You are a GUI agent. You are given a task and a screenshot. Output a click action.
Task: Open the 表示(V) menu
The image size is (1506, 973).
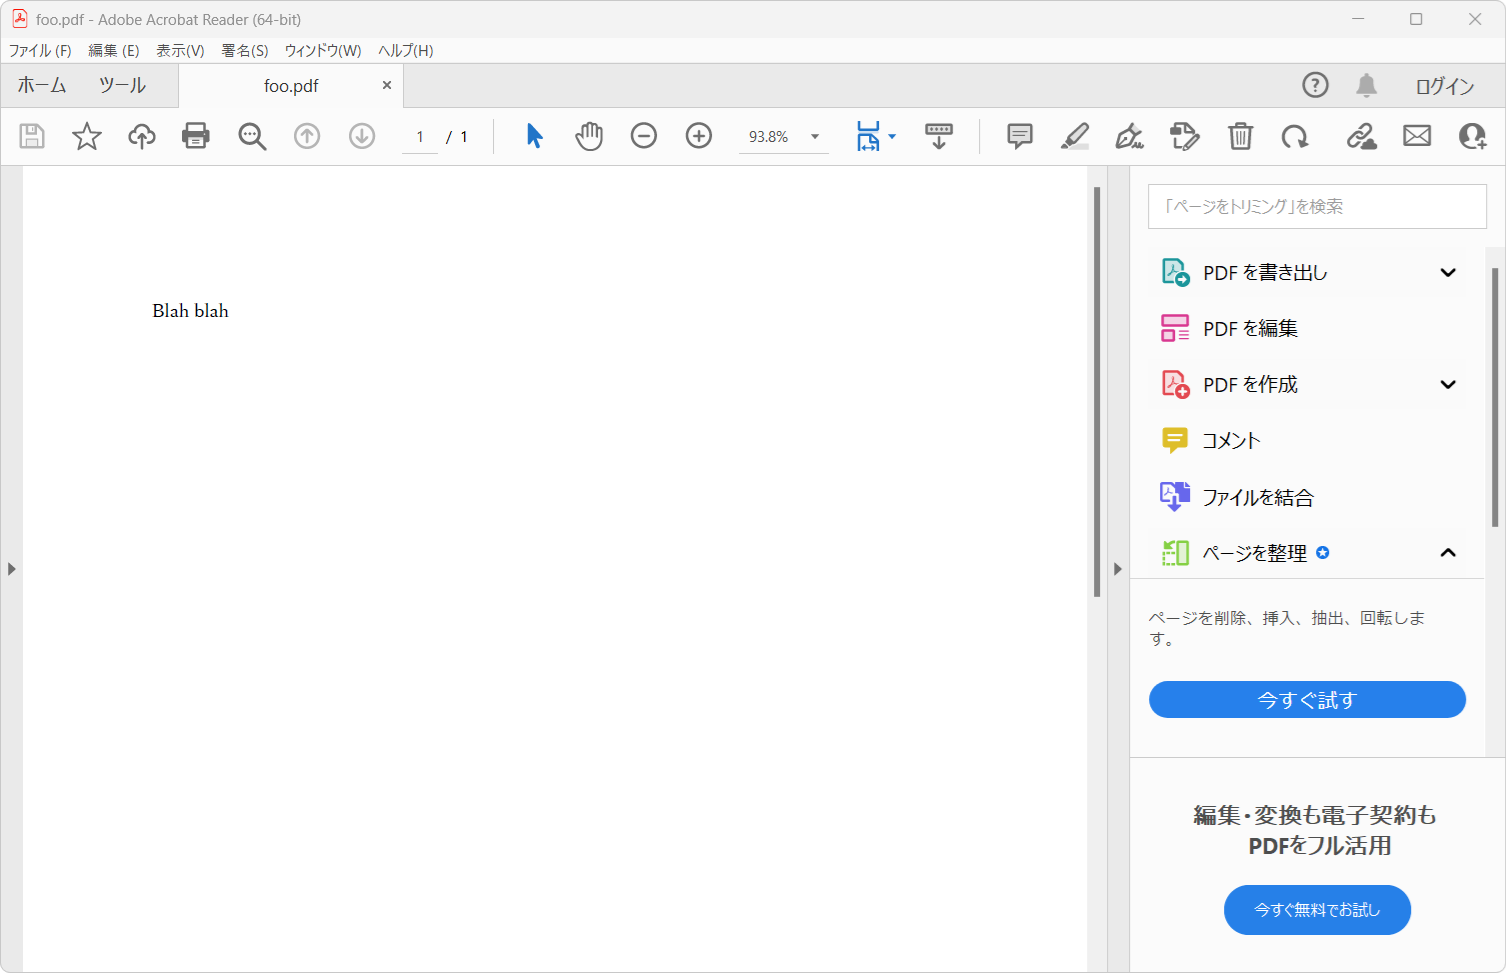tap(180, 51)
